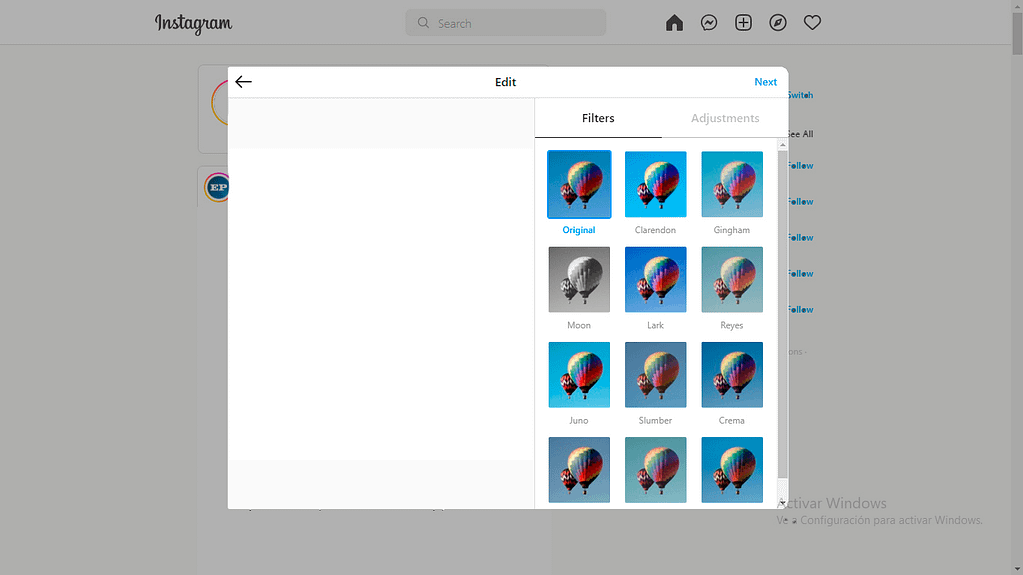Click the filter list scrollbar up arrow
This screenshot has width=1023, height=575.
(x=783, y=146)
